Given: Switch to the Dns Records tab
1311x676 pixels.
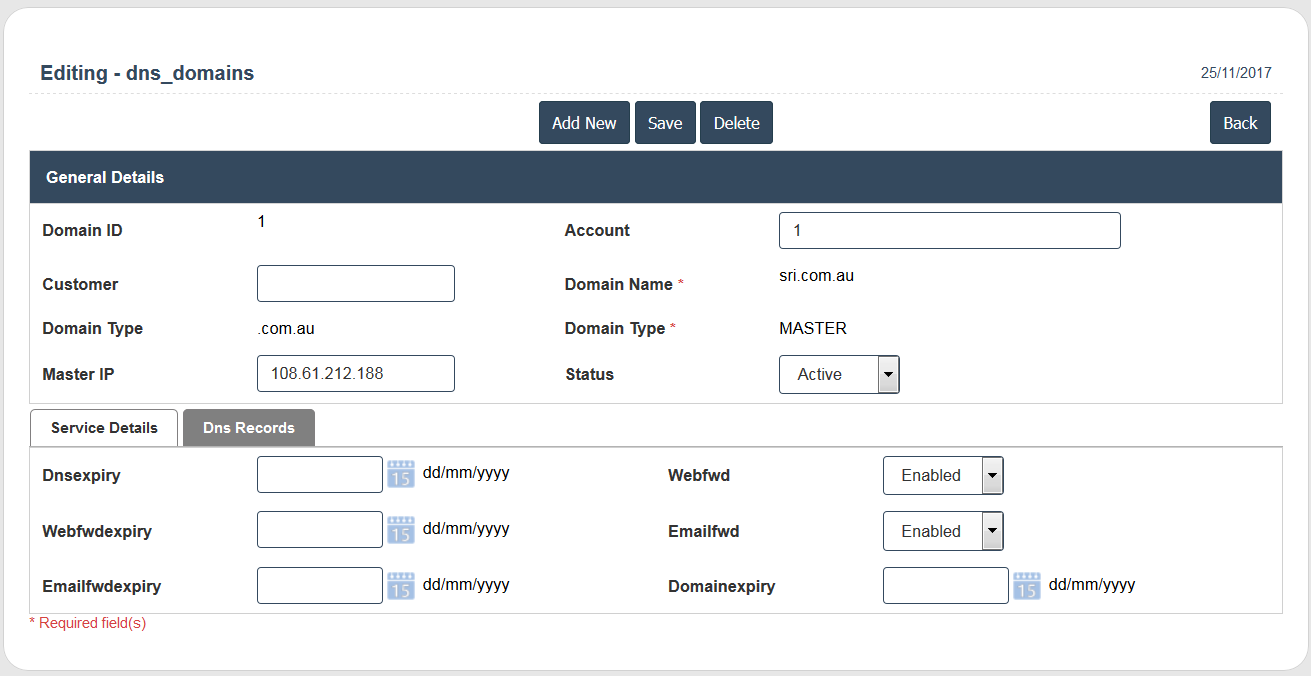Looking at the screenshot, I should pos(249,428).
